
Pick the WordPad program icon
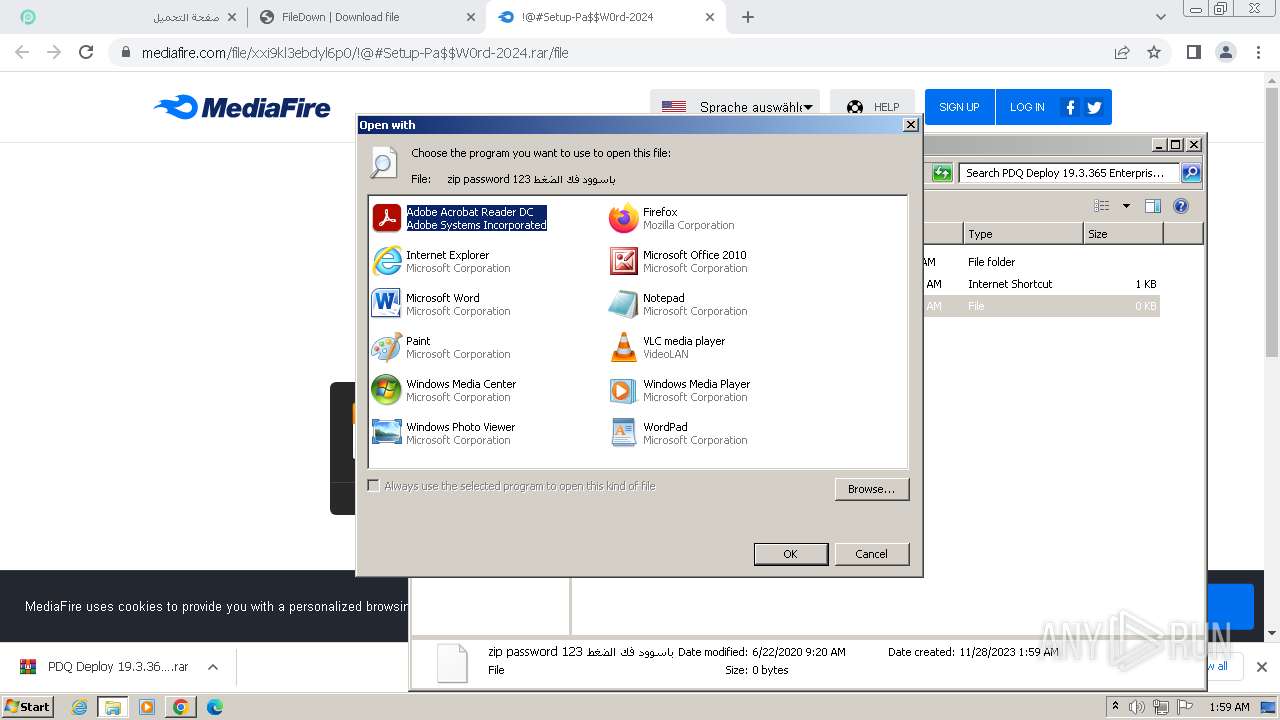tap(623, 433)
